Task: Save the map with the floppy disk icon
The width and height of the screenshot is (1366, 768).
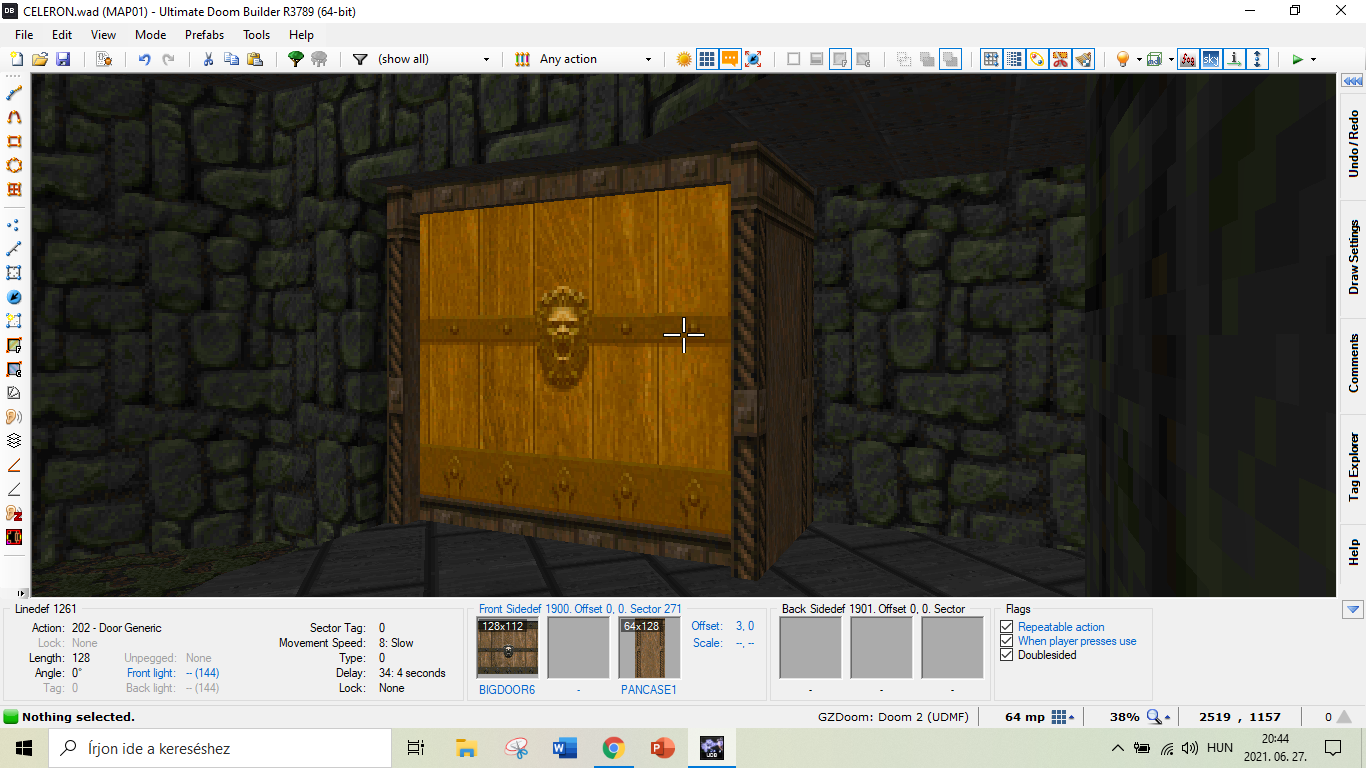Action: click(x=63, y=59)
